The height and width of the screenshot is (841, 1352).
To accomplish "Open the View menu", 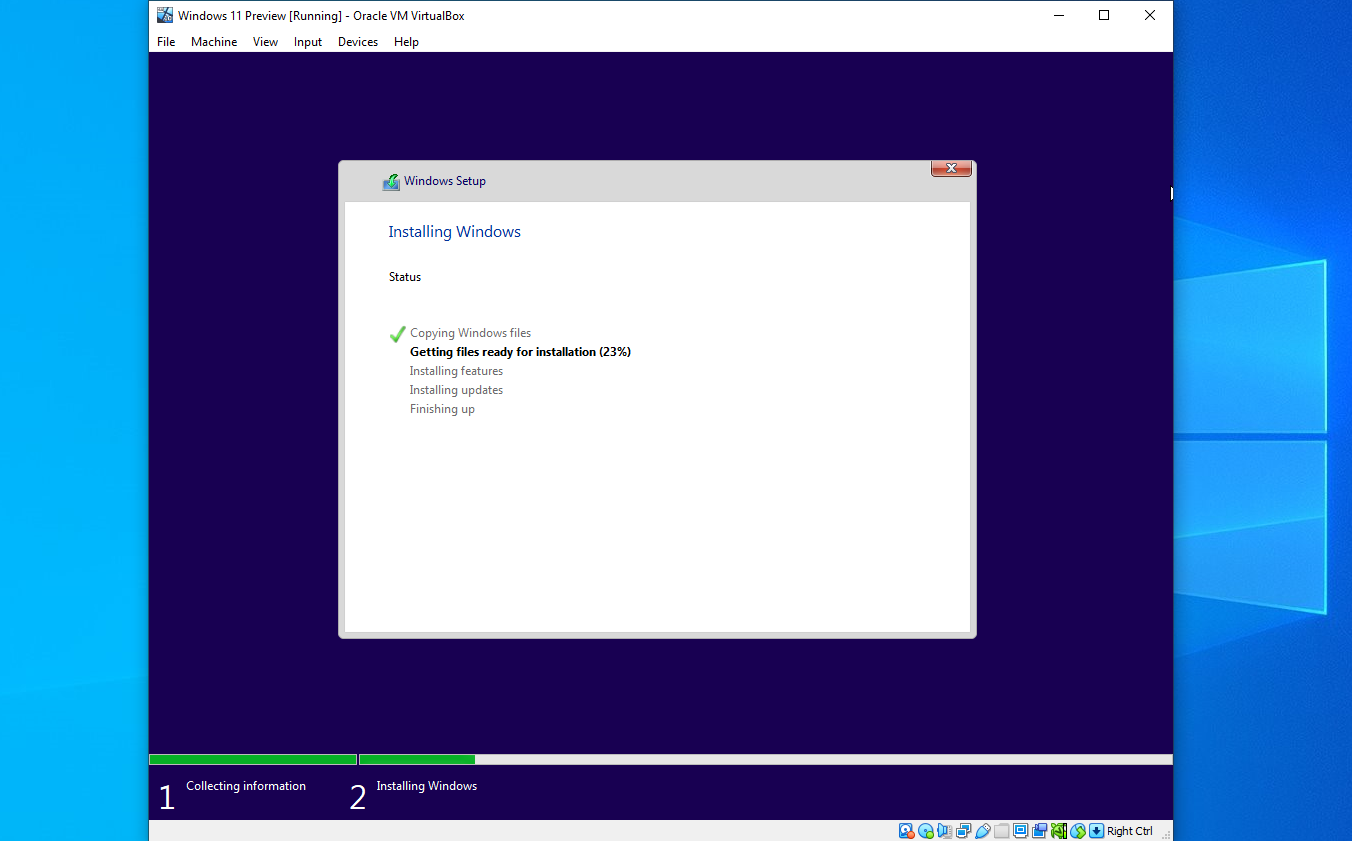I will (x=265, y=42).
